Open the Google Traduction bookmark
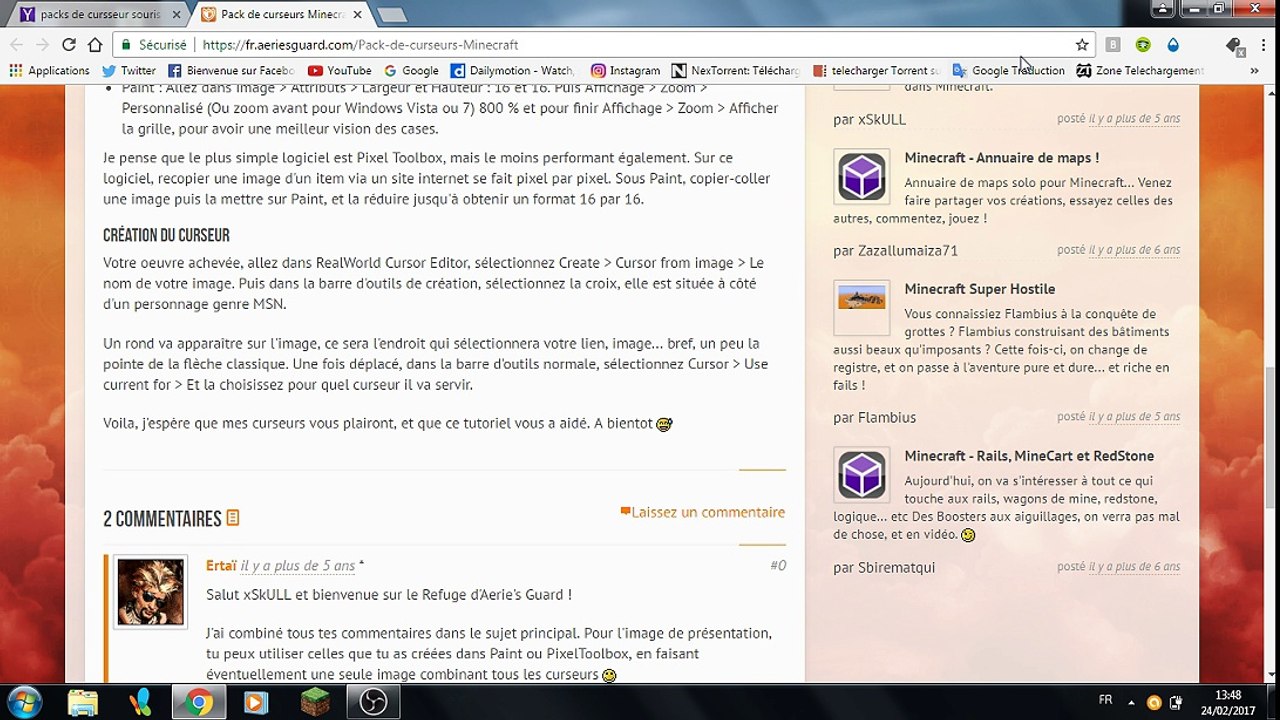This screenshot has width=1280, height=720. [x=1008, y=71]
